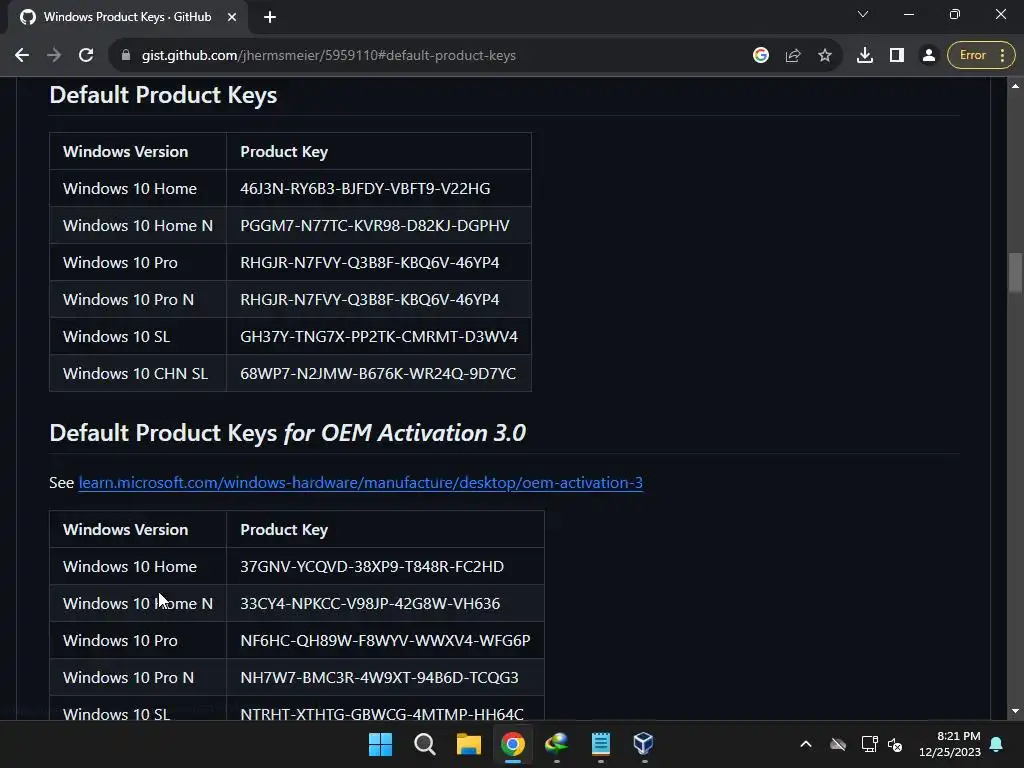The width and height of the screenshot is (1024, 768).
Task: Bookmark this page with star icon
Action: 825,56
